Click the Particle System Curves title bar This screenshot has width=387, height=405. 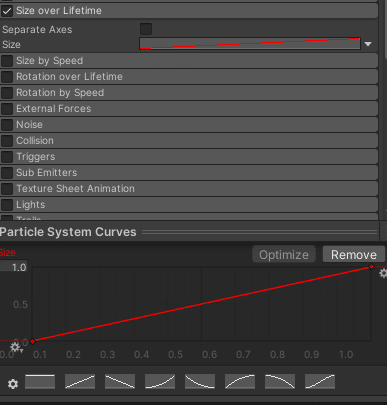tap(189, 232)
